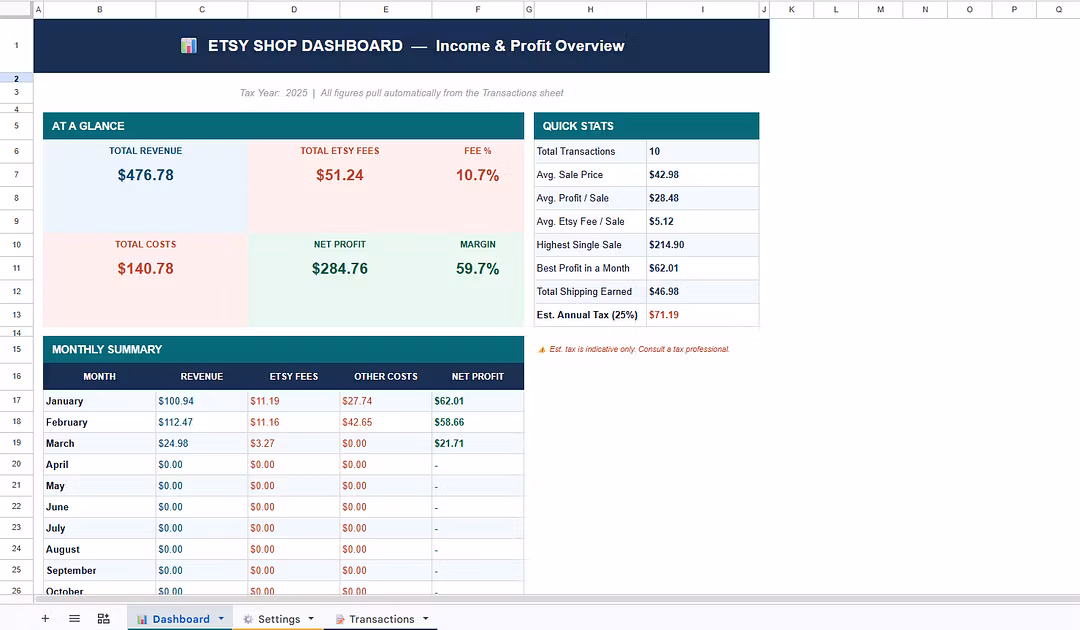Click total costs value $140.78
Viewport: 1080px width, 630px height.
pos(145,269)
